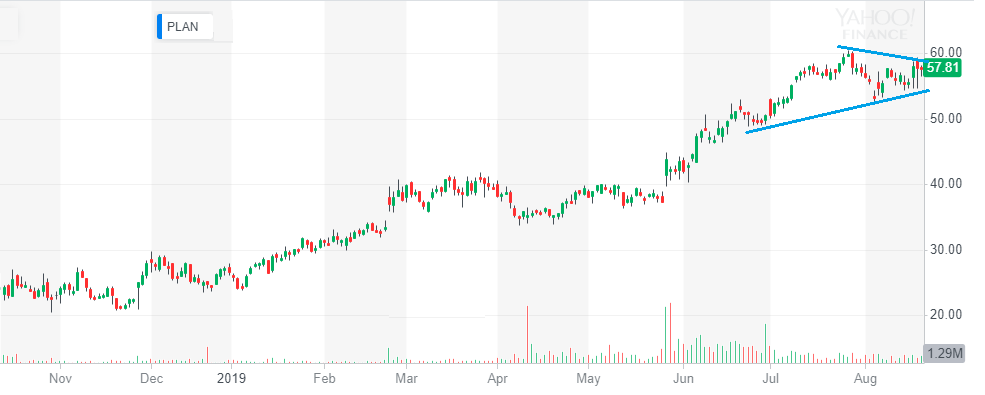Select the Feb label on the time axis
This screenshot has width=985, height=395.
pos(324,379)
